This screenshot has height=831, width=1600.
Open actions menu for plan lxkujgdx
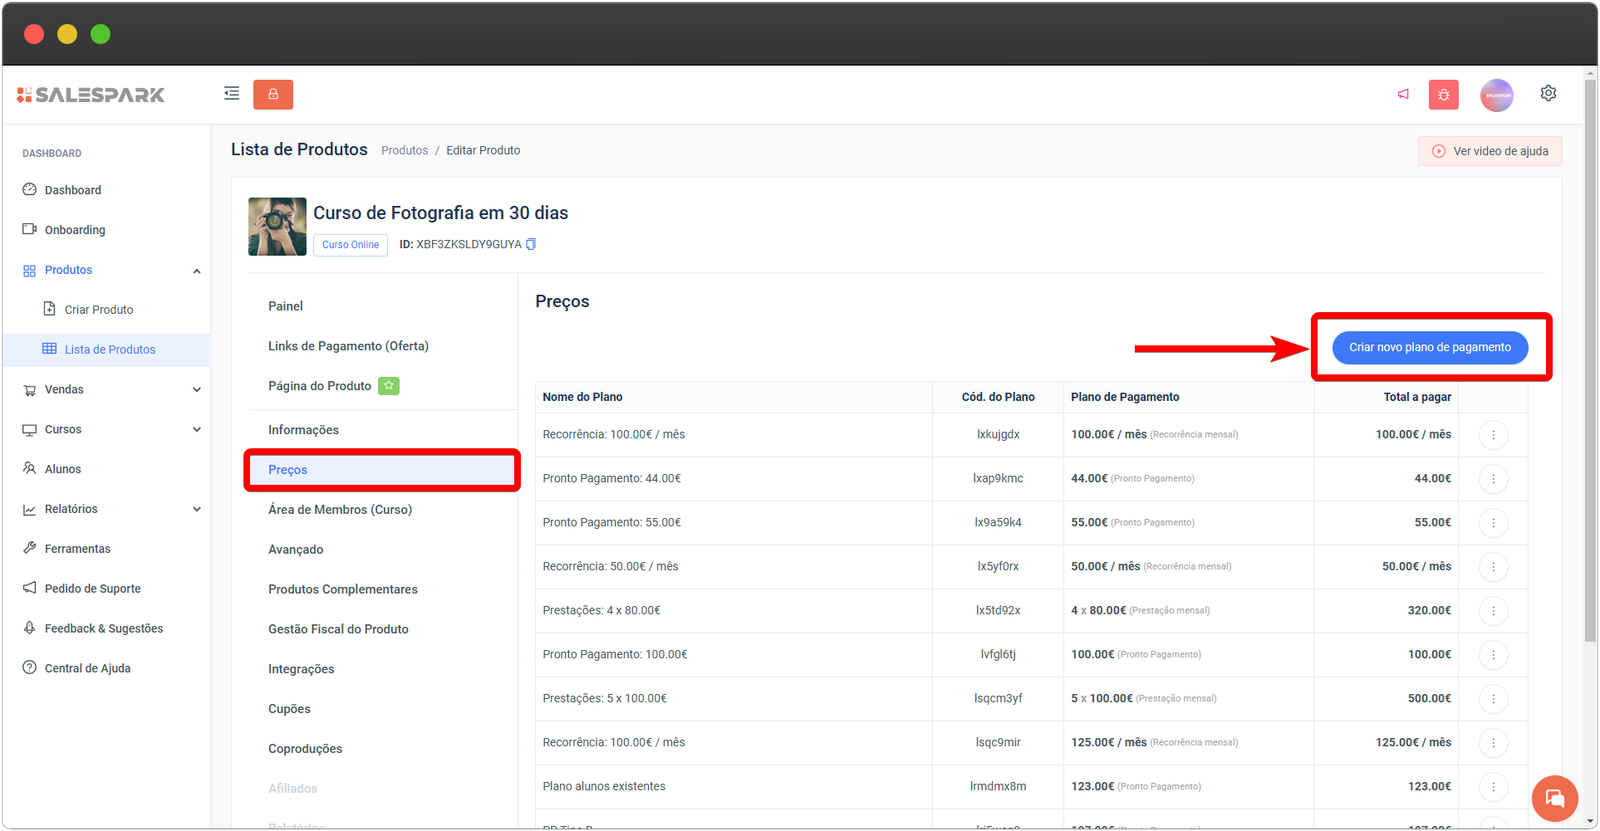(x=1493, y=435)
